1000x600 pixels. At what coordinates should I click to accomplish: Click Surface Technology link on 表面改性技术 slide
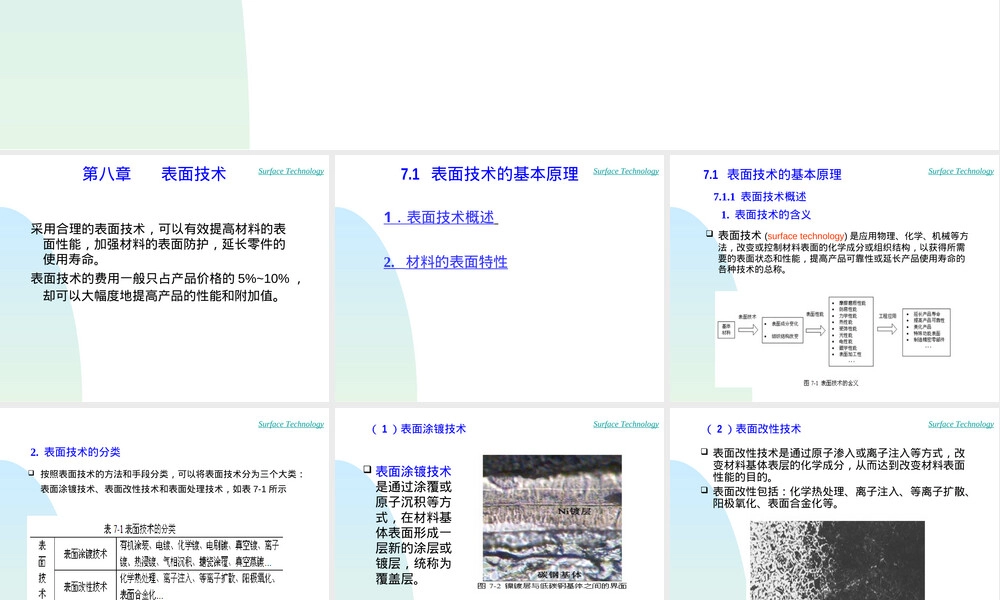(960, 424)
